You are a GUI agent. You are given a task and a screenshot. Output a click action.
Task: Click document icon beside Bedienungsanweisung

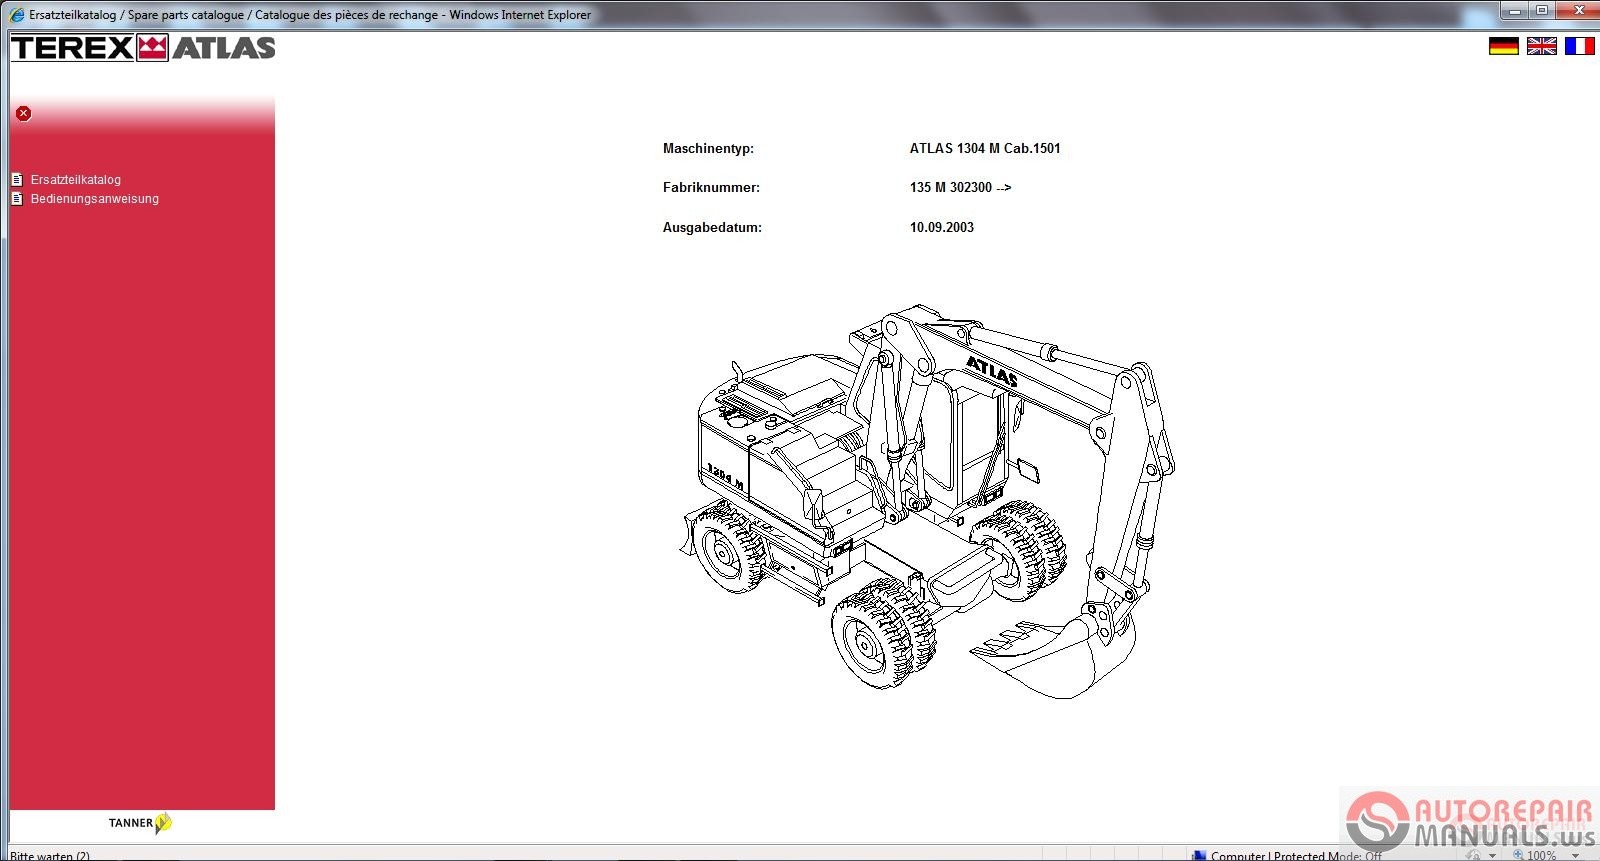(17, 199)
